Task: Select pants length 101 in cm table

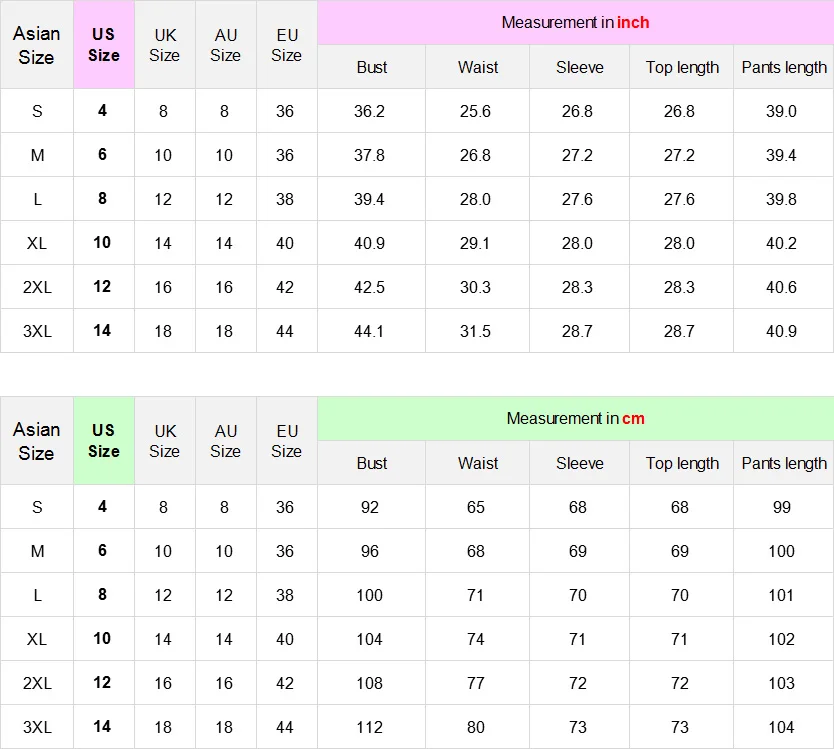Action: tap(781, 595)
